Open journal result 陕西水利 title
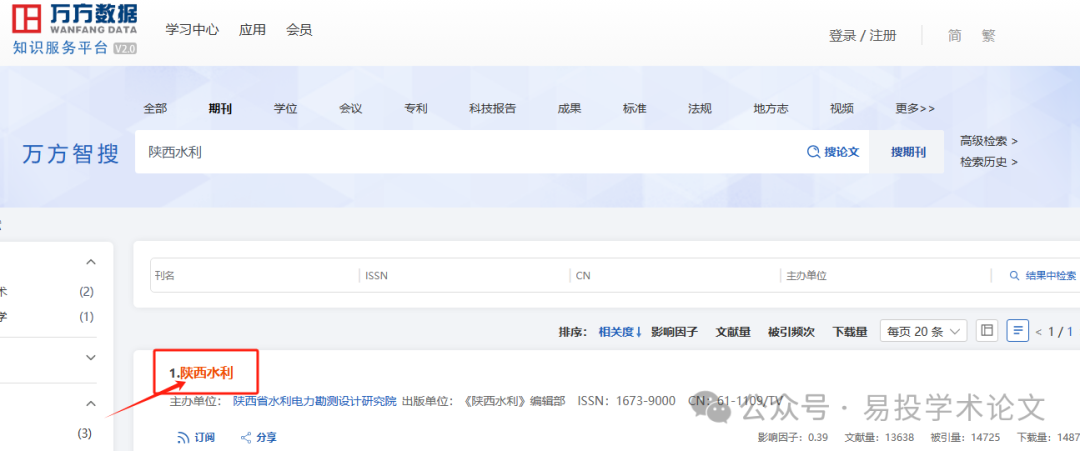The image size is (1080, 451). [x=207, y=373]
